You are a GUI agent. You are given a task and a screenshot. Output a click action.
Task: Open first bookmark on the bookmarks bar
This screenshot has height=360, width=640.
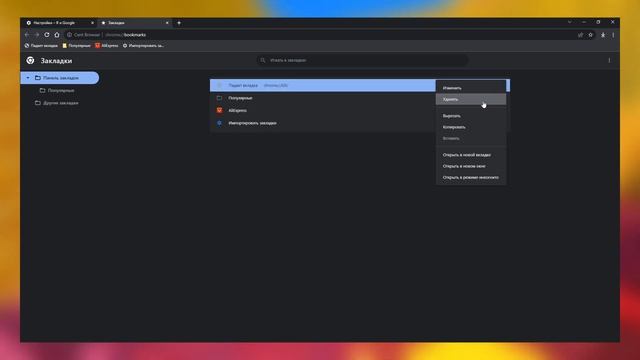(x=41, y=46)
